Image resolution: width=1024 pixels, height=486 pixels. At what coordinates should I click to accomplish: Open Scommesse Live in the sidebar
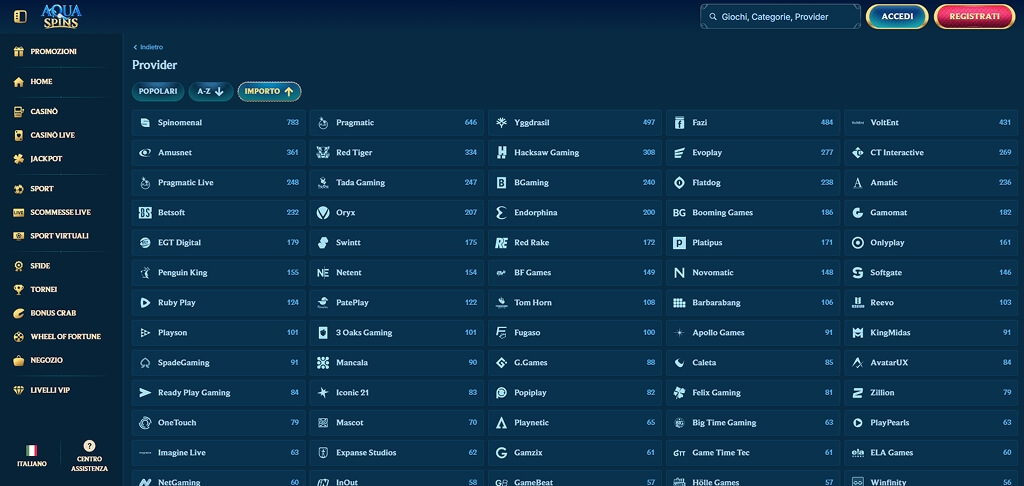(x=60, y=212)
